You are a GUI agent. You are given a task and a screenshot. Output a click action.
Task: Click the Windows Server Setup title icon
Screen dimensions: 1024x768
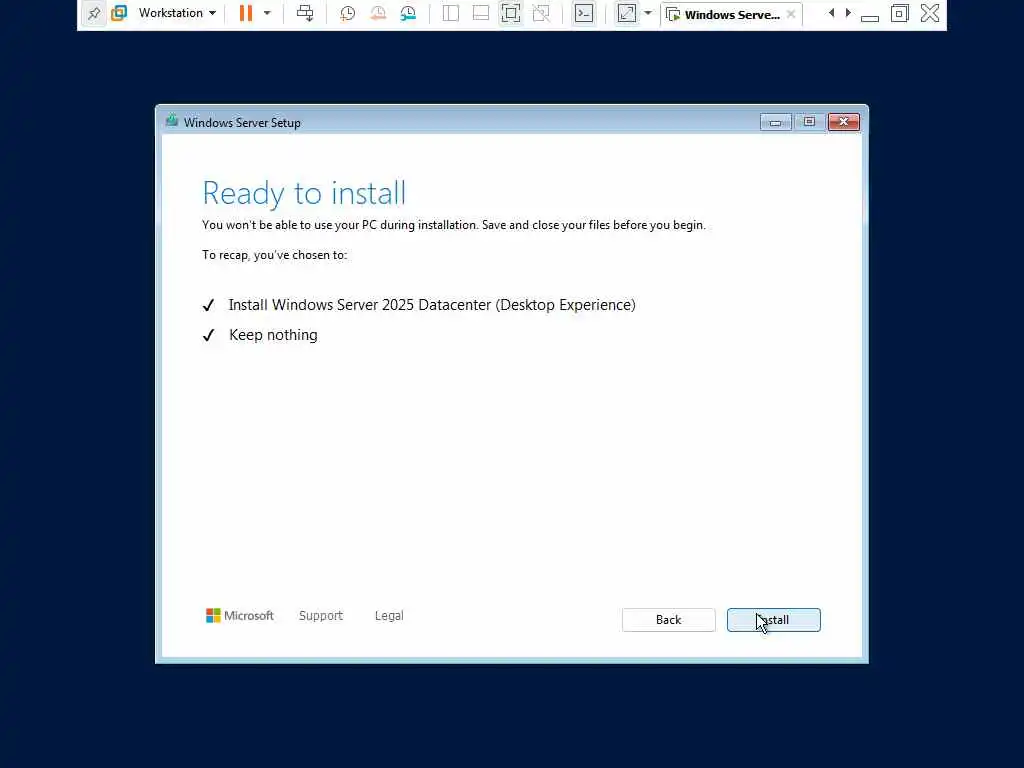pos(172,121)
